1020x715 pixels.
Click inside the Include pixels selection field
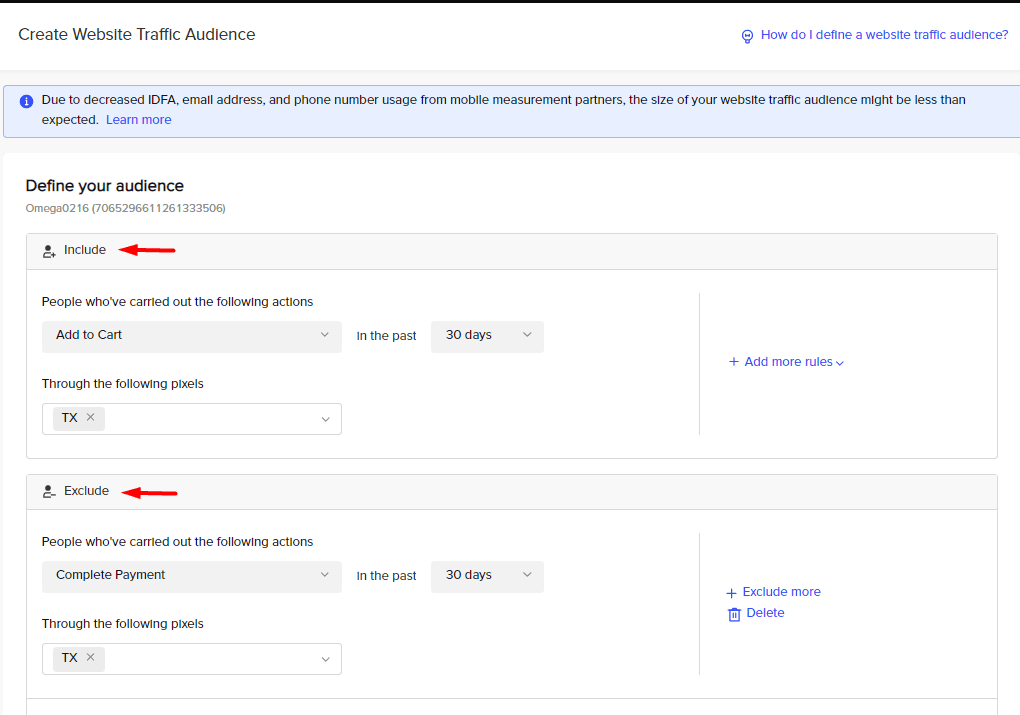tap(210, 419)
